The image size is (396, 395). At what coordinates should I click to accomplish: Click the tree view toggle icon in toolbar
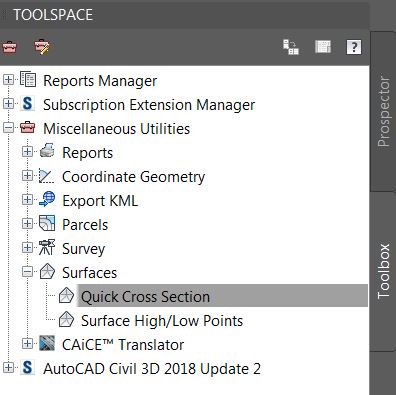(x=291, y=47)
